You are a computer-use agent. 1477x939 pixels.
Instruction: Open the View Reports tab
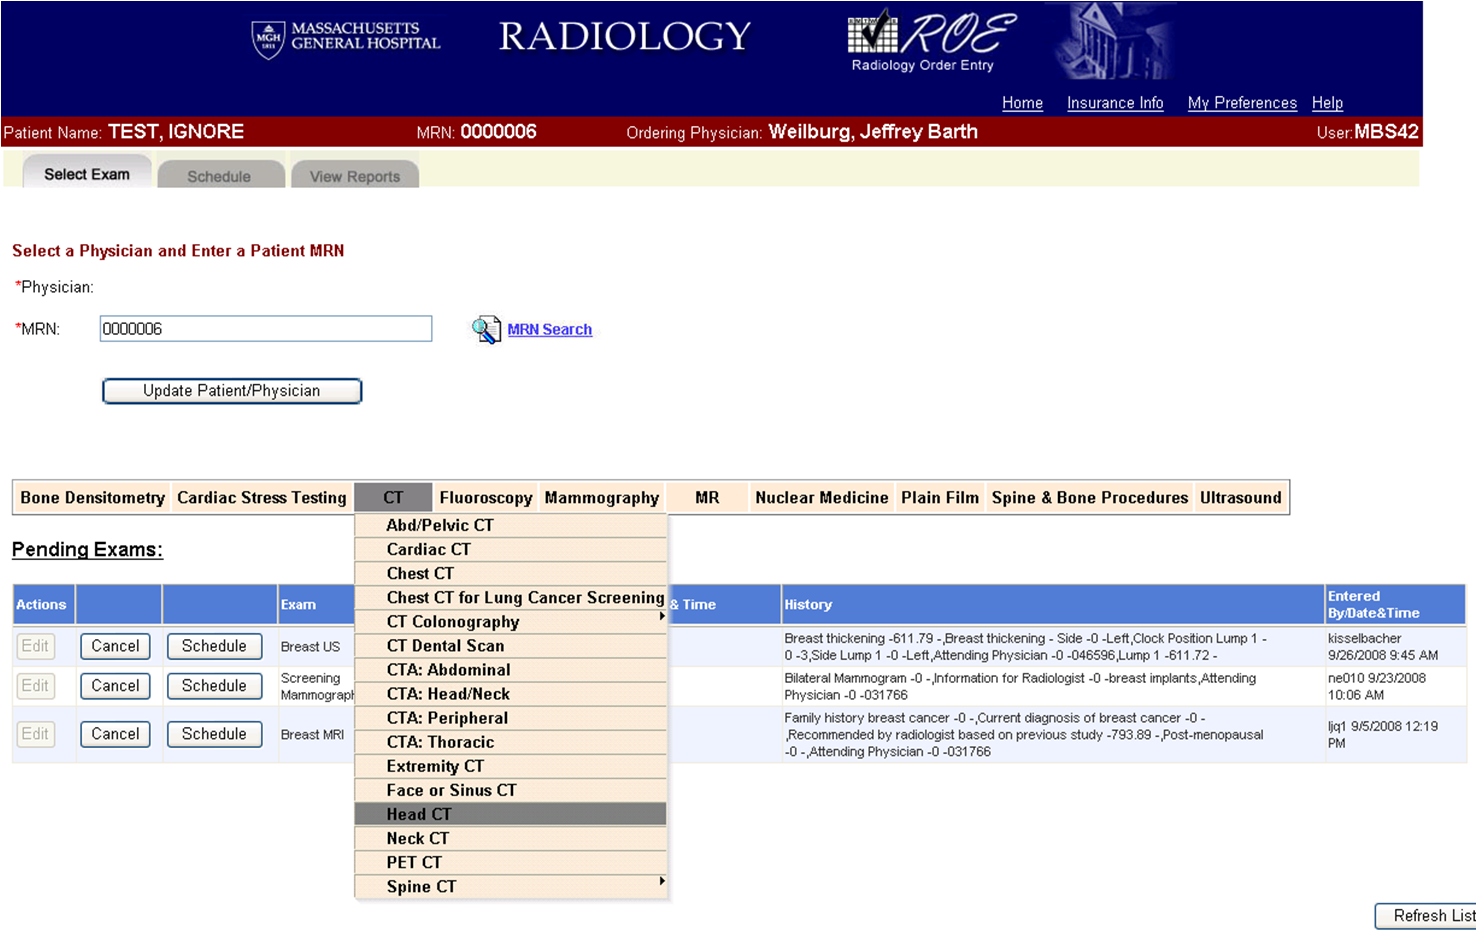click(x=354, y=176)
